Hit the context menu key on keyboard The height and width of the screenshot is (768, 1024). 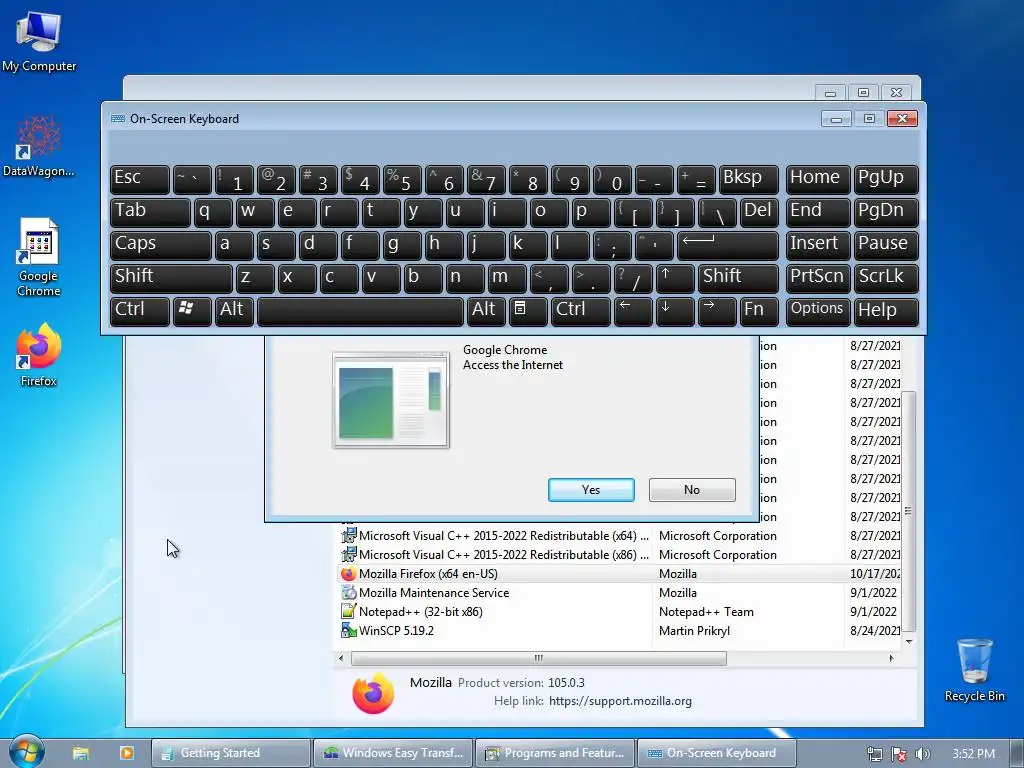pos(528,311)
